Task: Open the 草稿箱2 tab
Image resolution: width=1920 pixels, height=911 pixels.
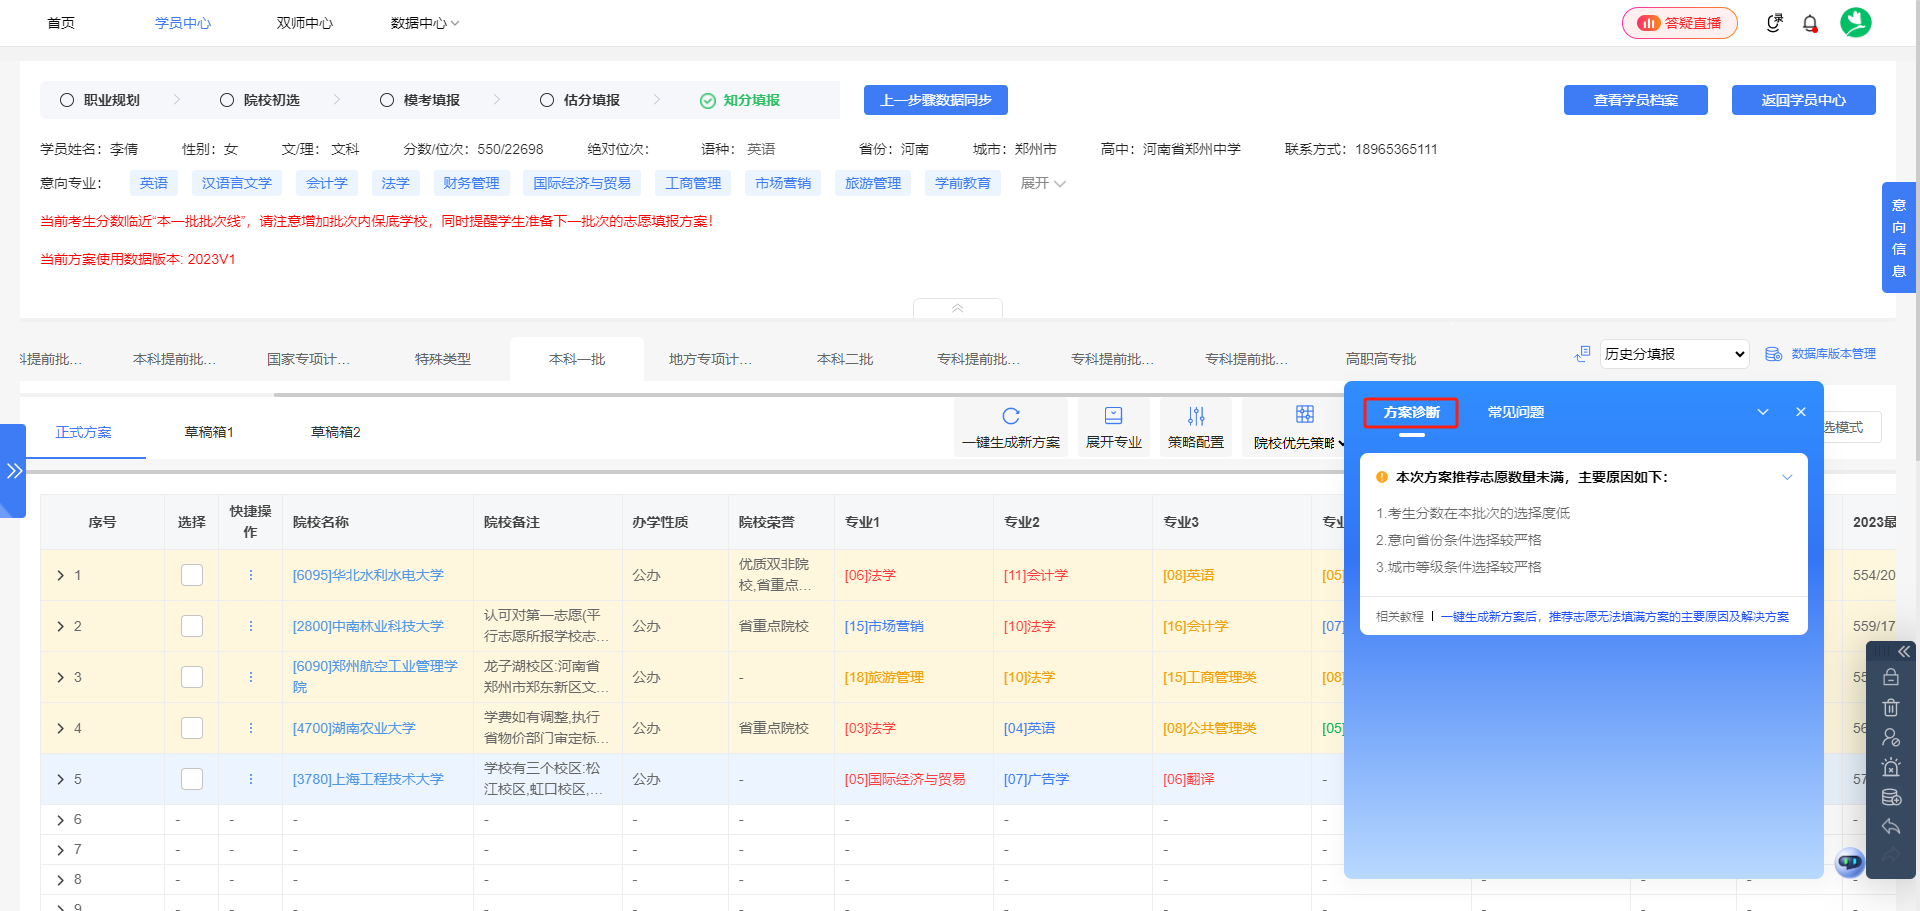Action: pos(336,432)
